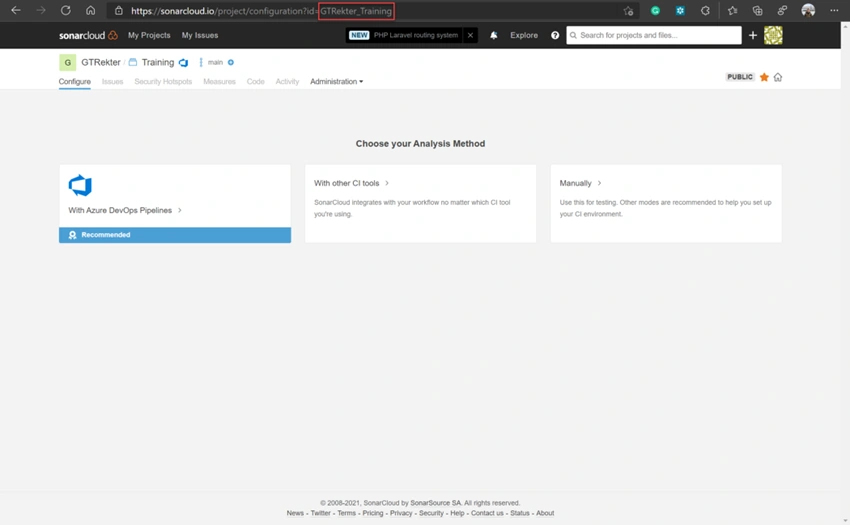Open the Privacy footer link
Screen dimensions: 850x525
[x=401, y=513]
